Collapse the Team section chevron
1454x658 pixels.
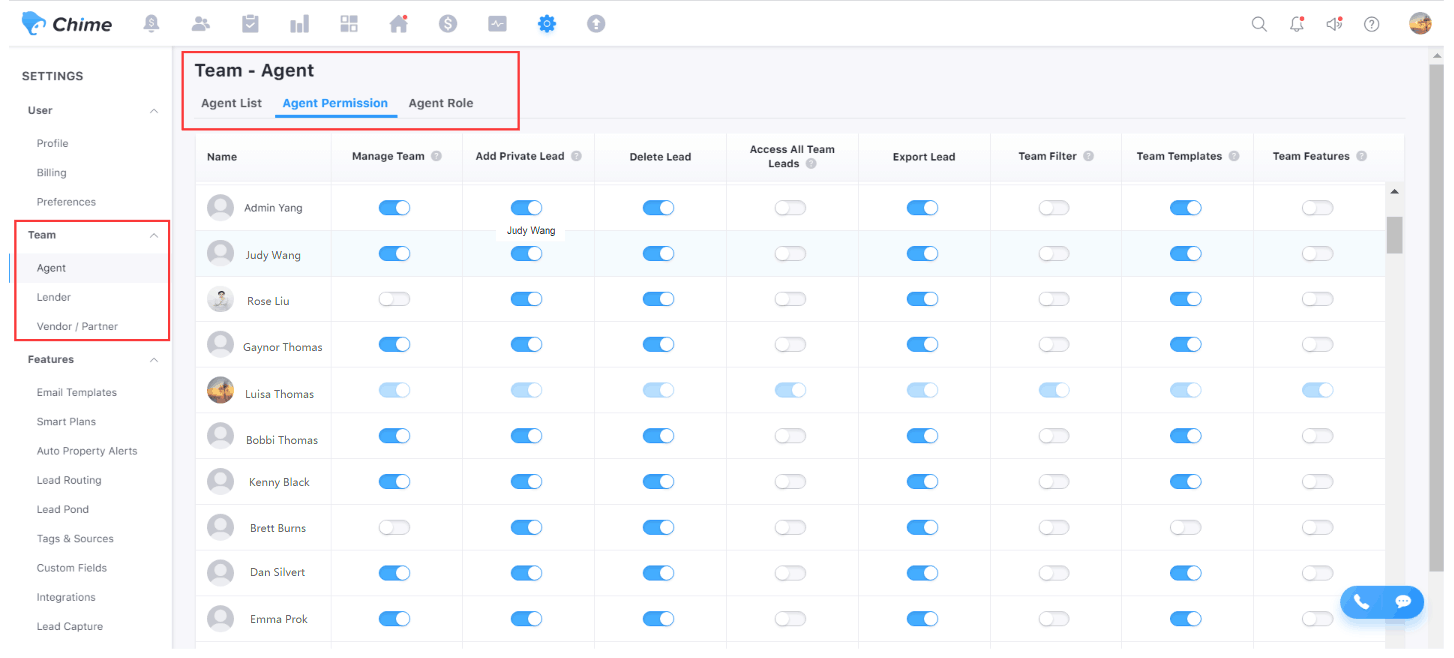point(153,236)
